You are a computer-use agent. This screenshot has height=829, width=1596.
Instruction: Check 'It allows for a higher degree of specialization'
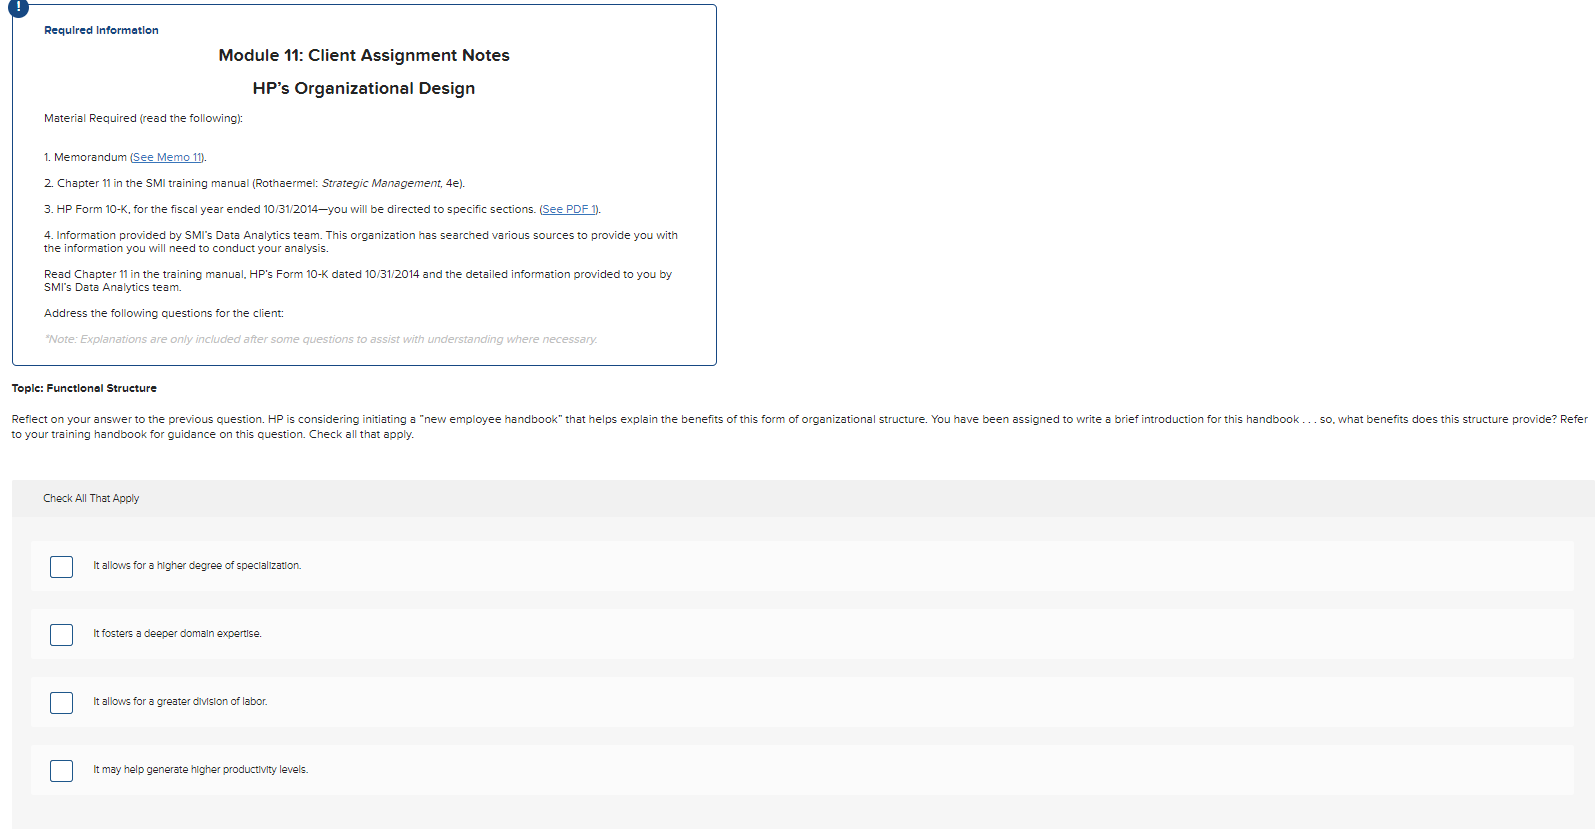pos(61,567)
